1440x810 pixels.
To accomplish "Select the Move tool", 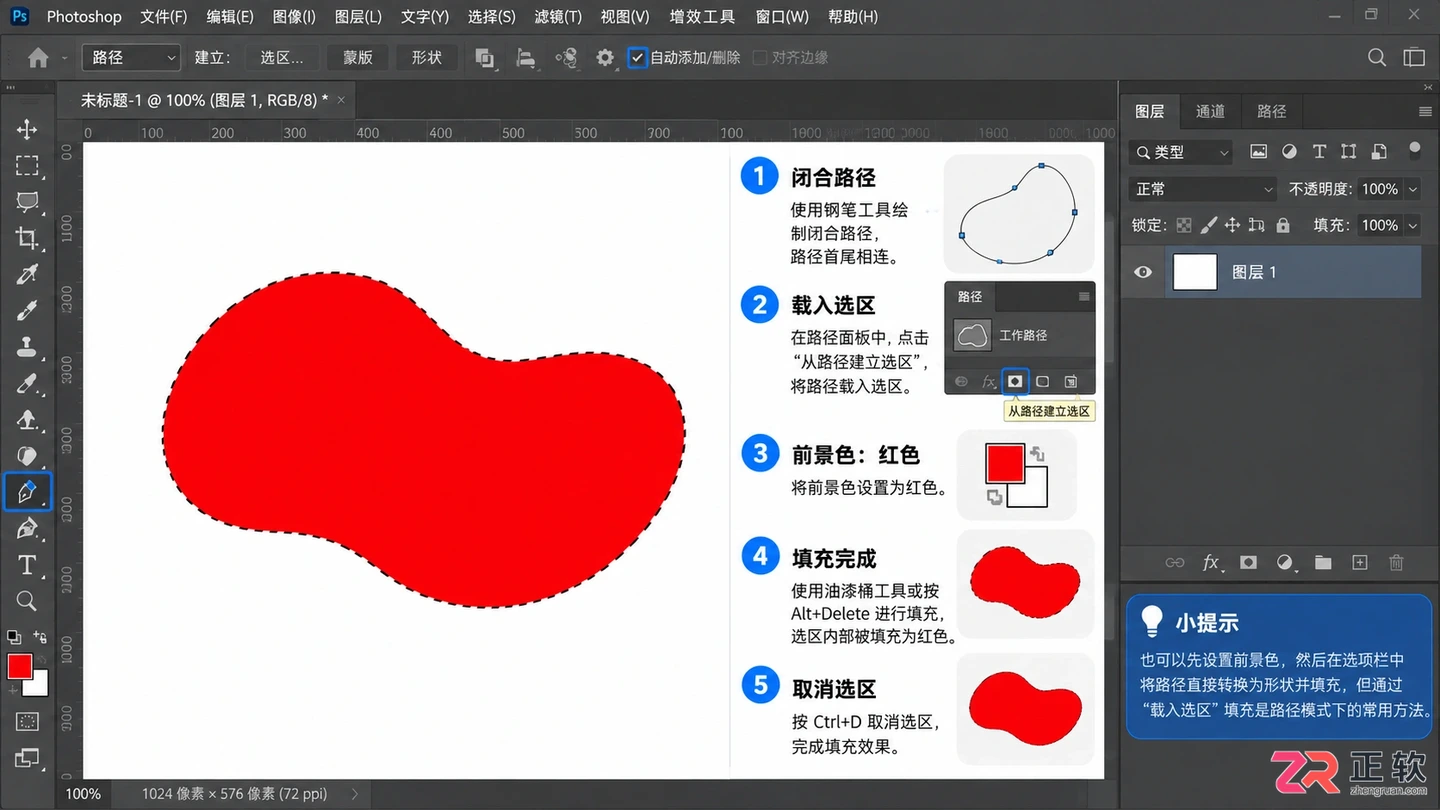I will [x=27, y=129].
